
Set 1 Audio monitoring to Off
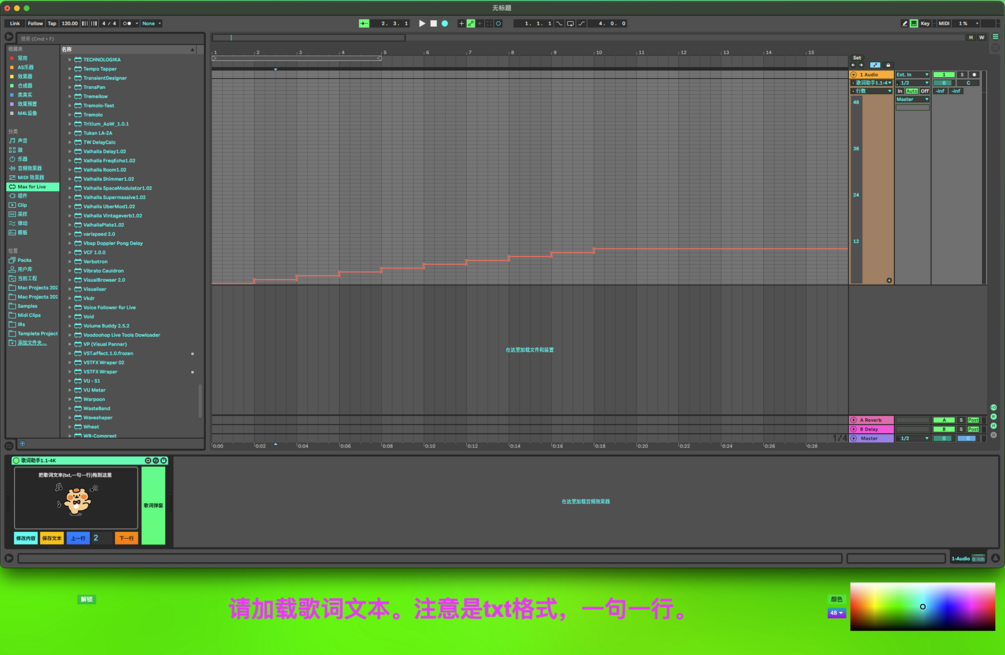coord(924,91)
